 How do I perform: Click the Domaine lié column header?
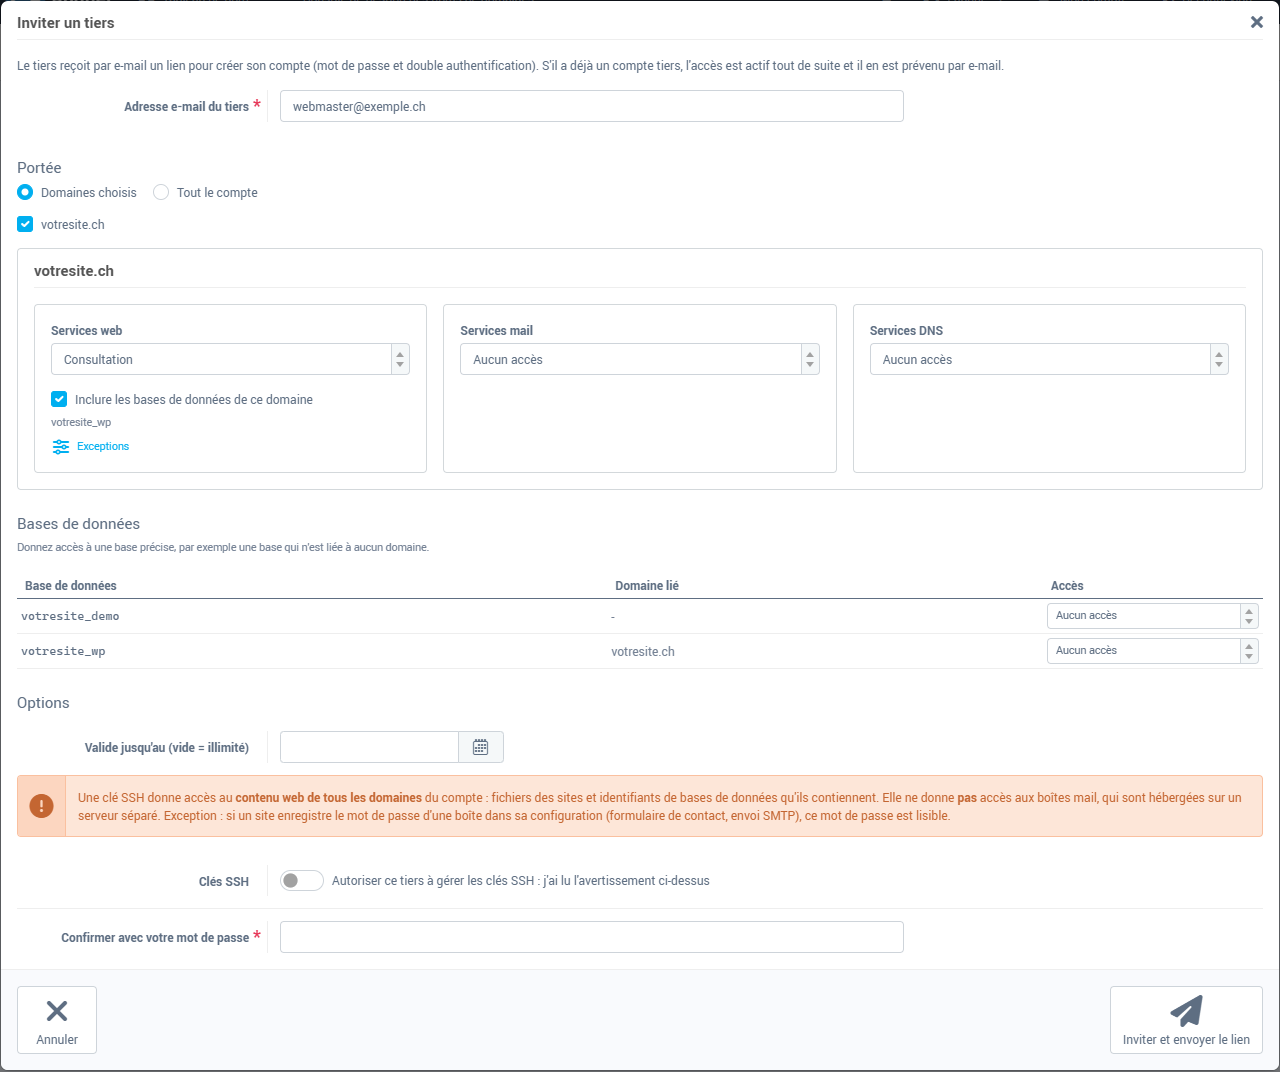pyautogui.click(x=647, y=586)
